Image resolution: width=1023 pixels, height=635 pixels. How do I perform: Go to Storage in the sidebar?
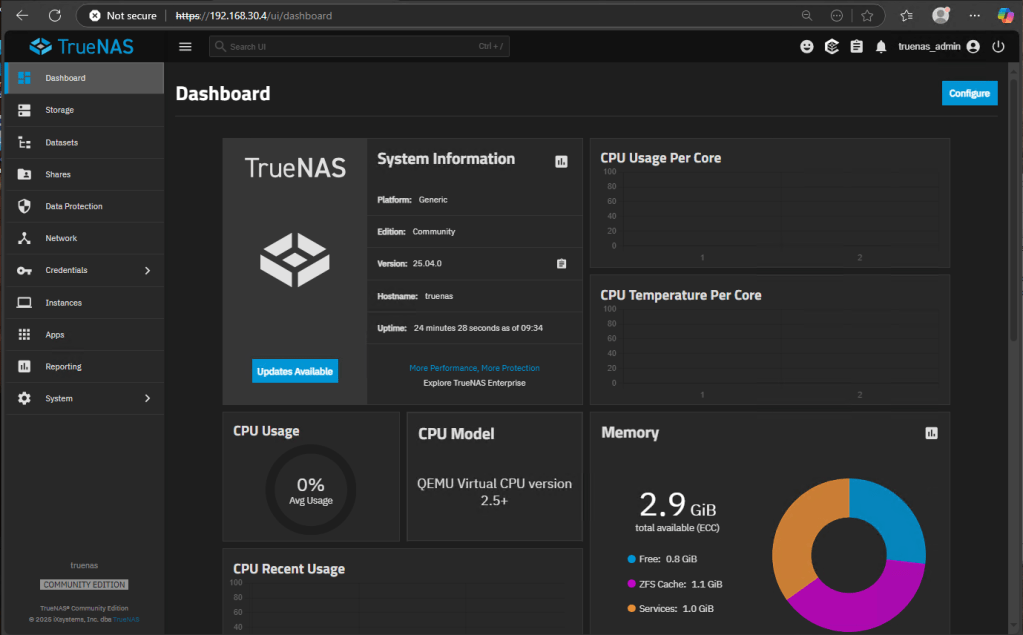tap(60, 110)
